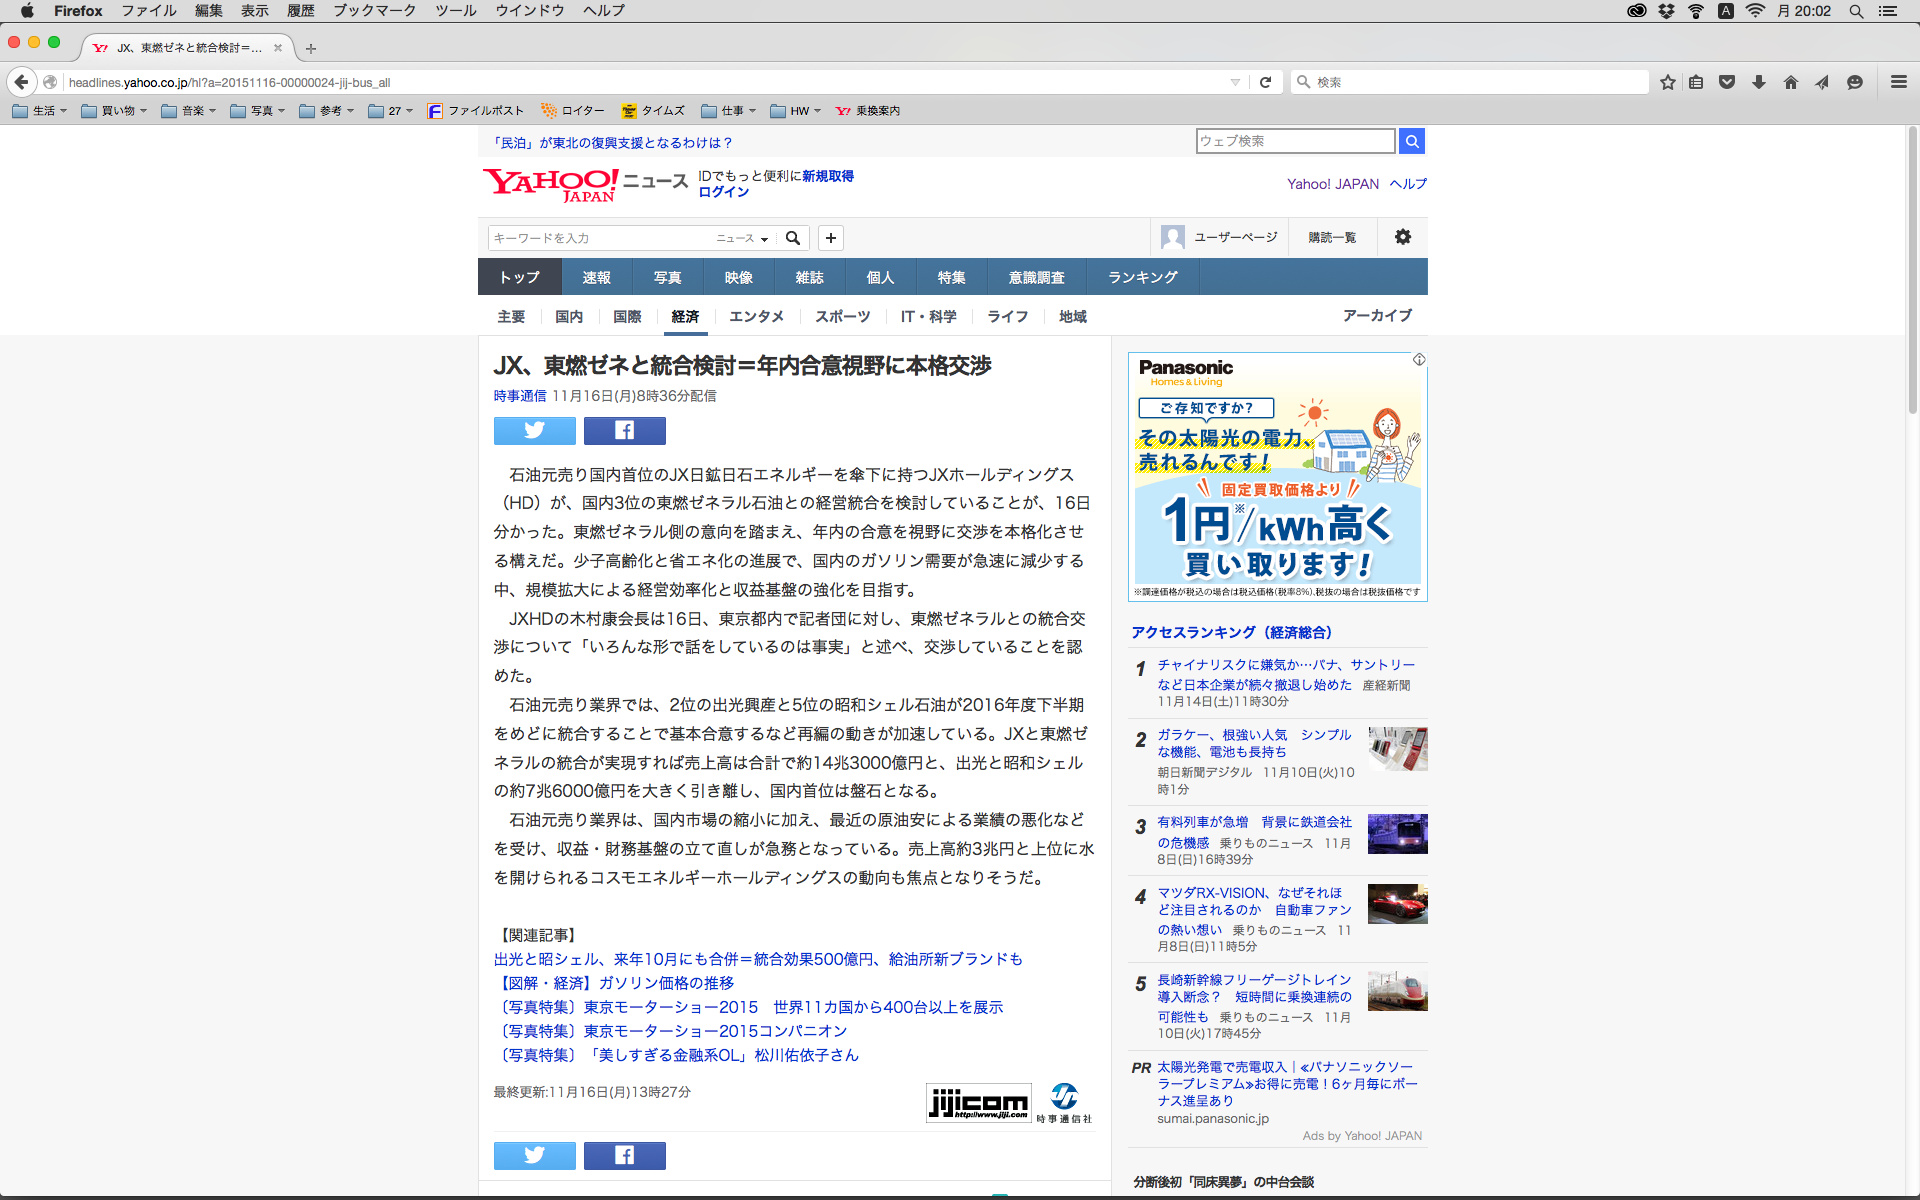Expand the URL bar history dropdown arrow
This screenshot has width=1920, height=1200.
pos(1235,82)
